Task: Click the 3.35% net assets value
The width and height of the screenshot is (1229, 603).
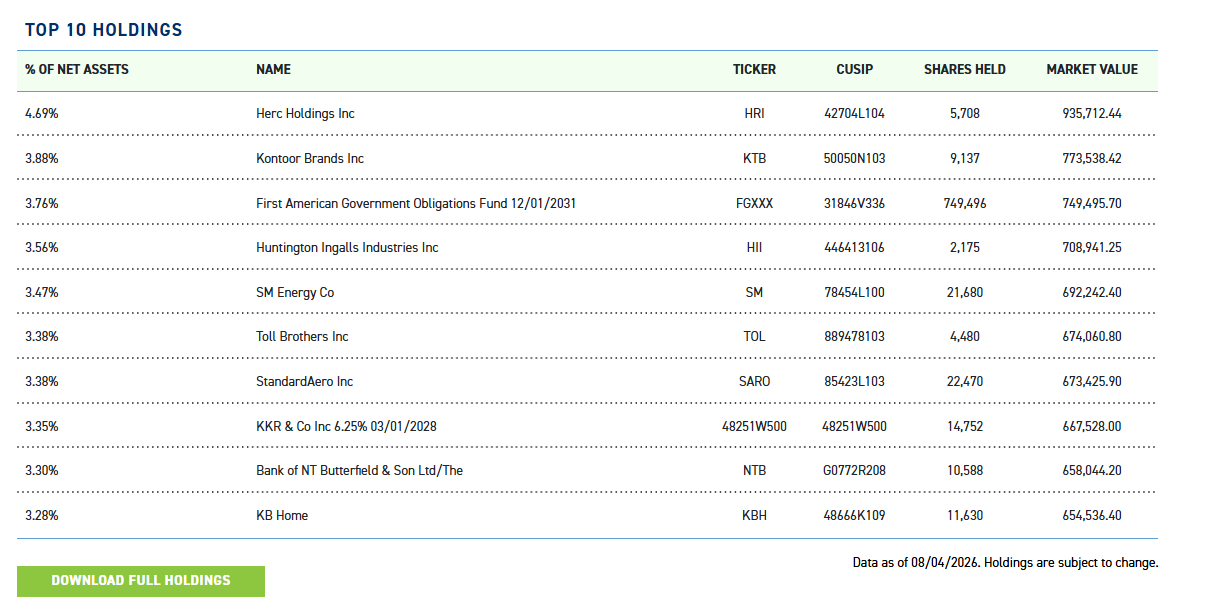Action: (42, 427)
